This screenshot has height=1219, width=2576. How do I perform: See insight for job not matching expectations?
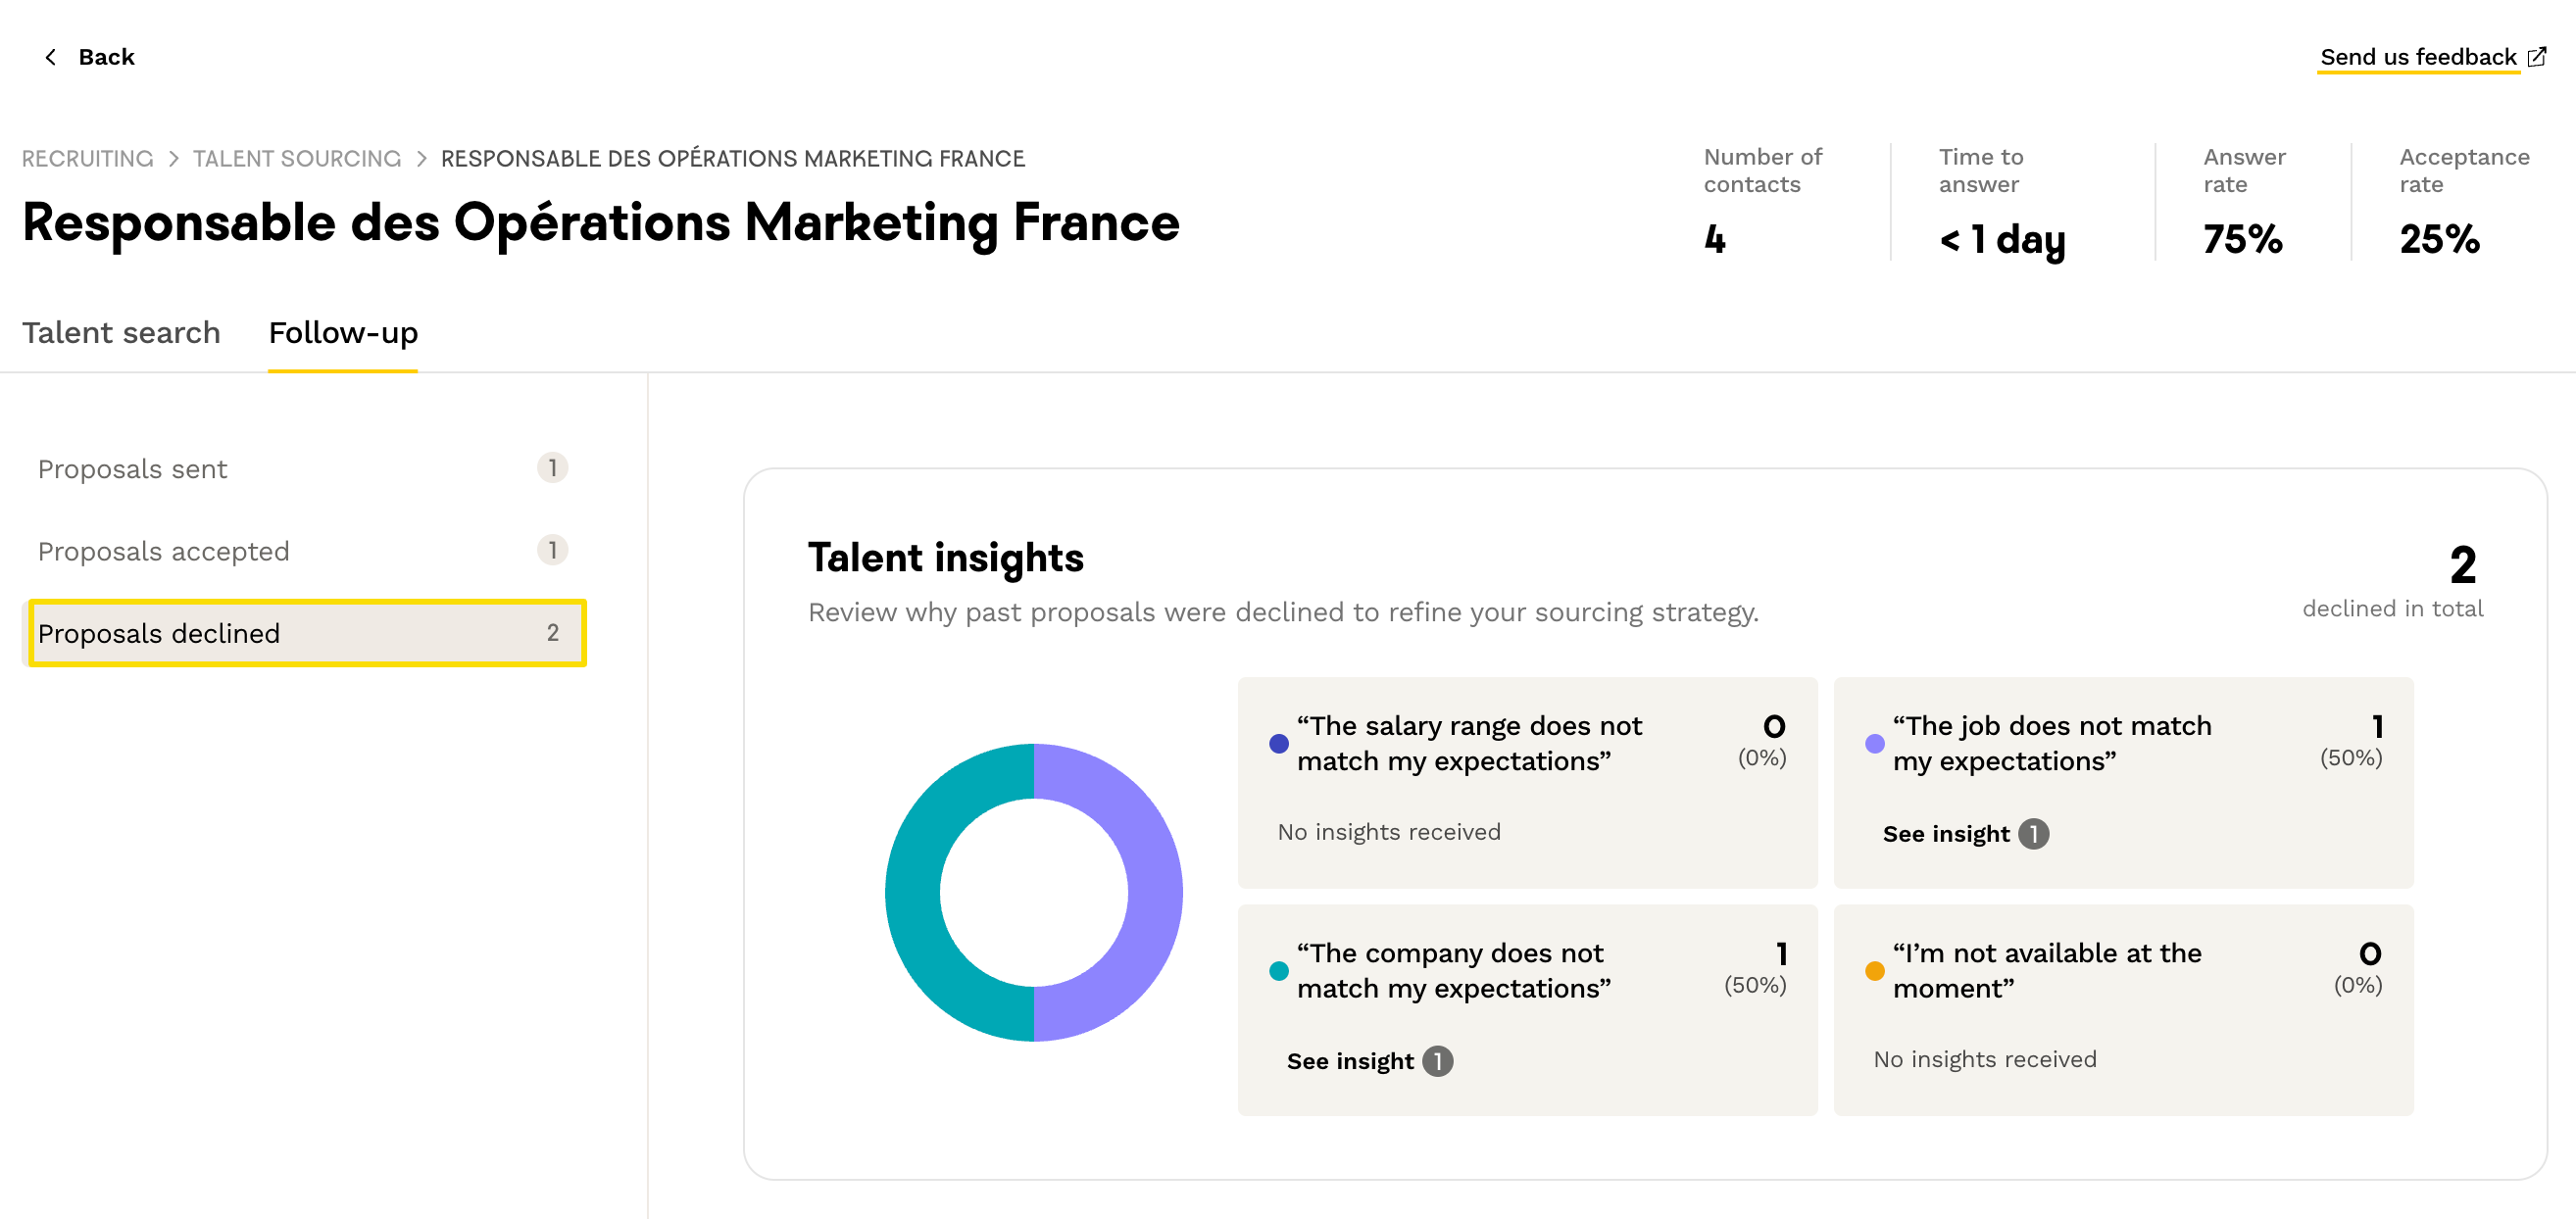[x=1945, y=834]
